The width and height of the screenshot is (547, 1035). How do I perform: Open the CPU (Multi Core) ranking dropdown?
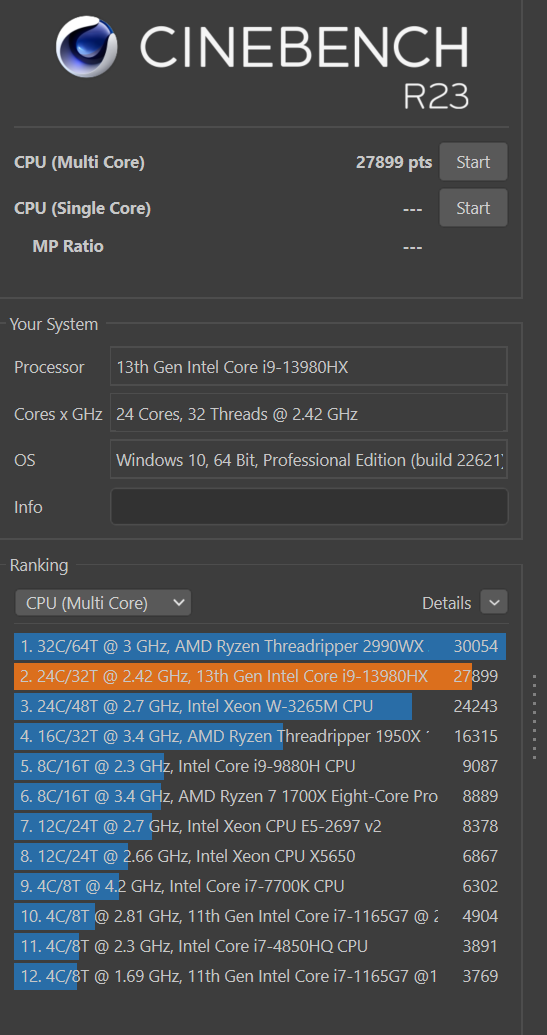[x=103, y=603]
